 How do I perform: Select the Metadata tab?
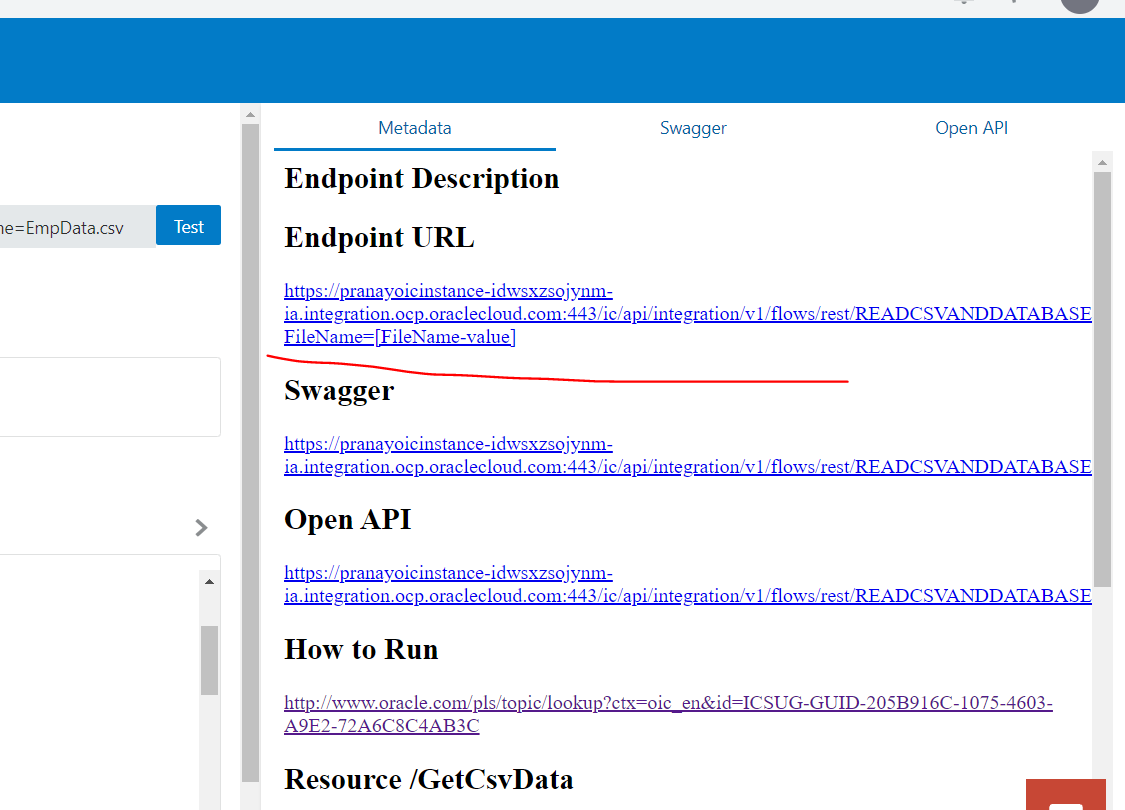tap(414, 128)
